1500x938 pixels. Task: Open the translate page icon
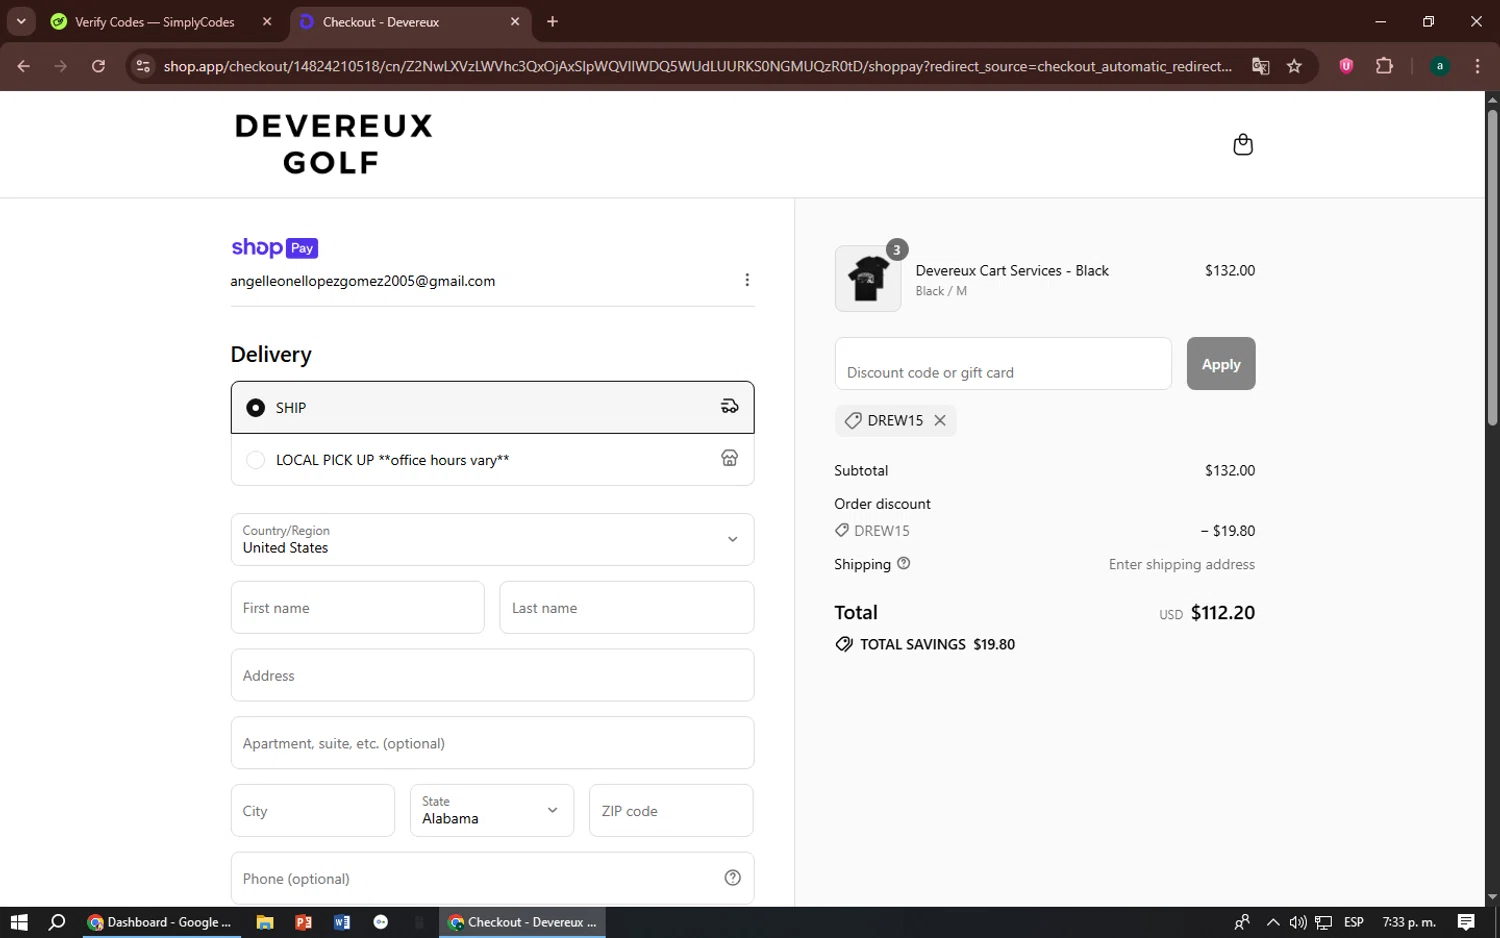1261,66
